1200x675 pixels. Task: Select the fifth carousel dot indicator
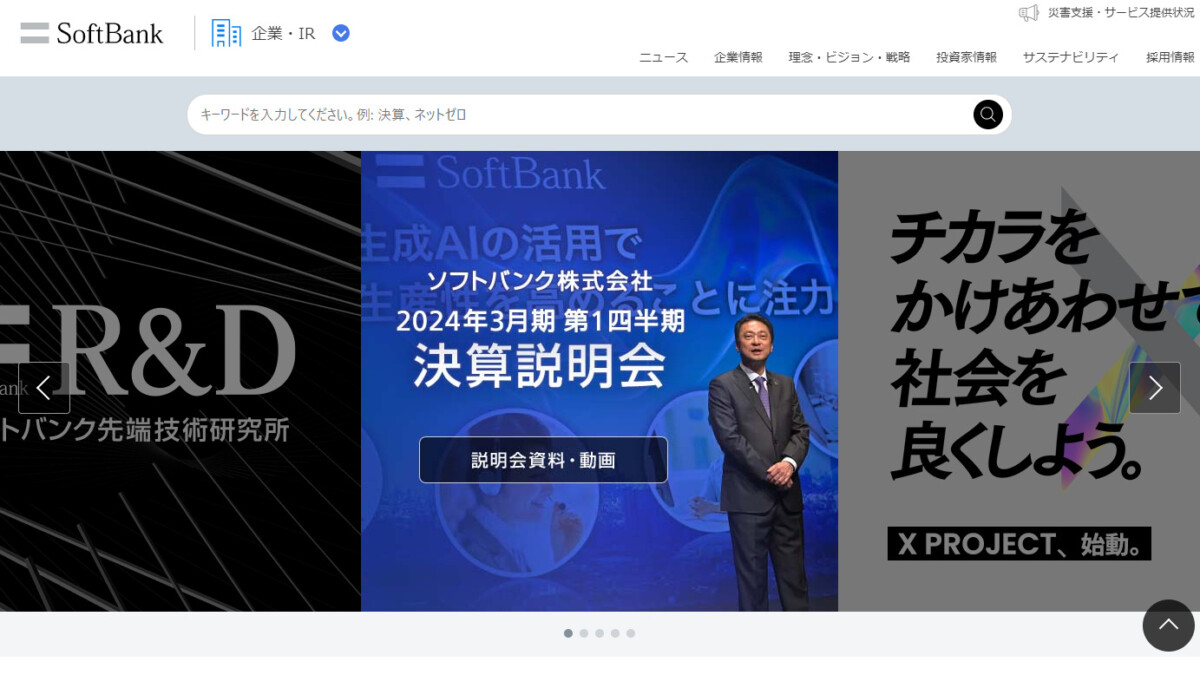630,633
